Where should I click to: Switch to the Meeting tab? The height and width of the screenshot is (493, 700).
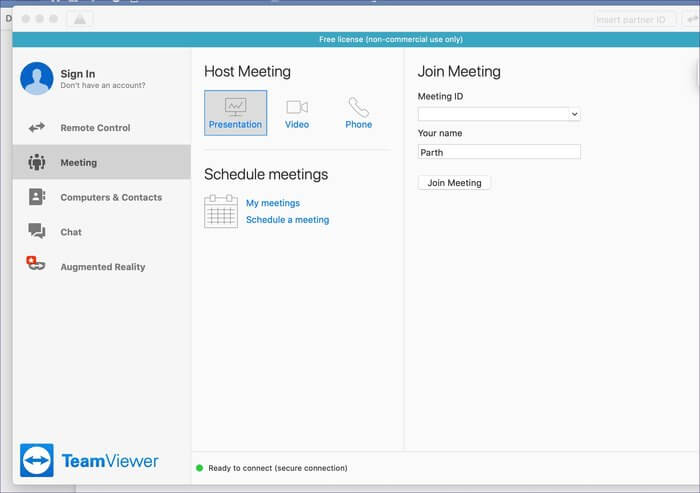click(x=102, y=162)
